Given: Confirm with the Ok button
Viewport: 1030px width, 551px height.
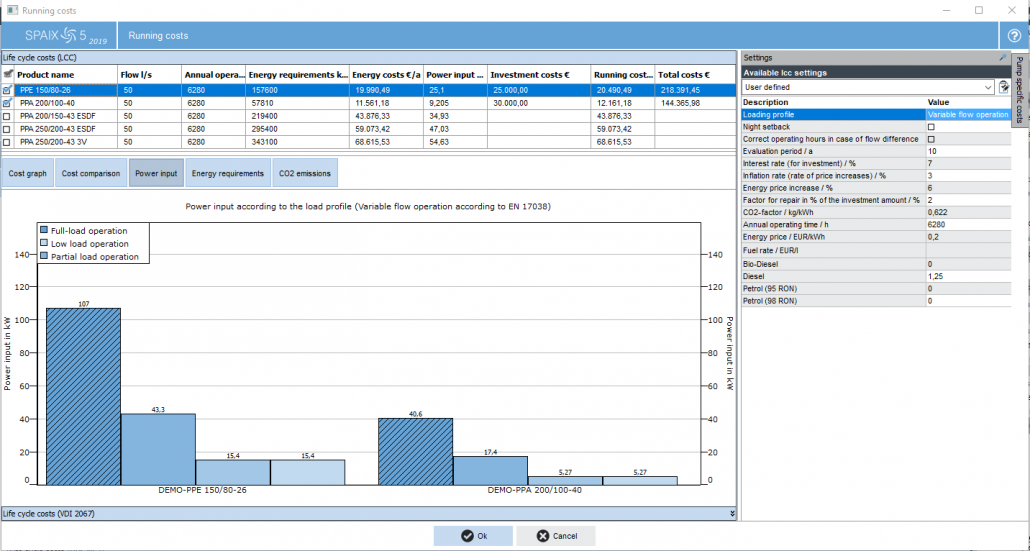Looking at the screenshot, I should pyautogui.click(x=473, y=536).
